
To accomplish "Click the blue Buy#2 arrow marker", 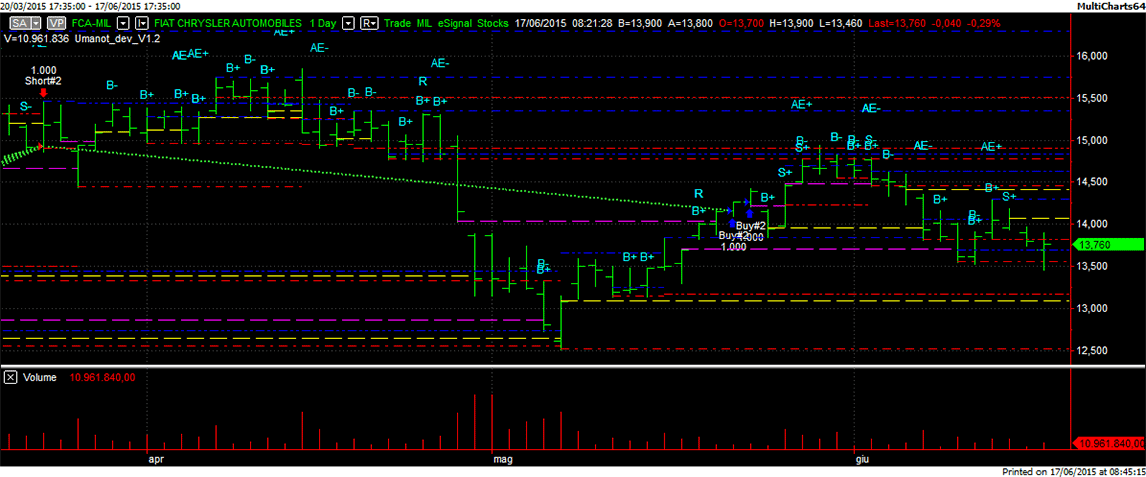I will coord(749,213).
